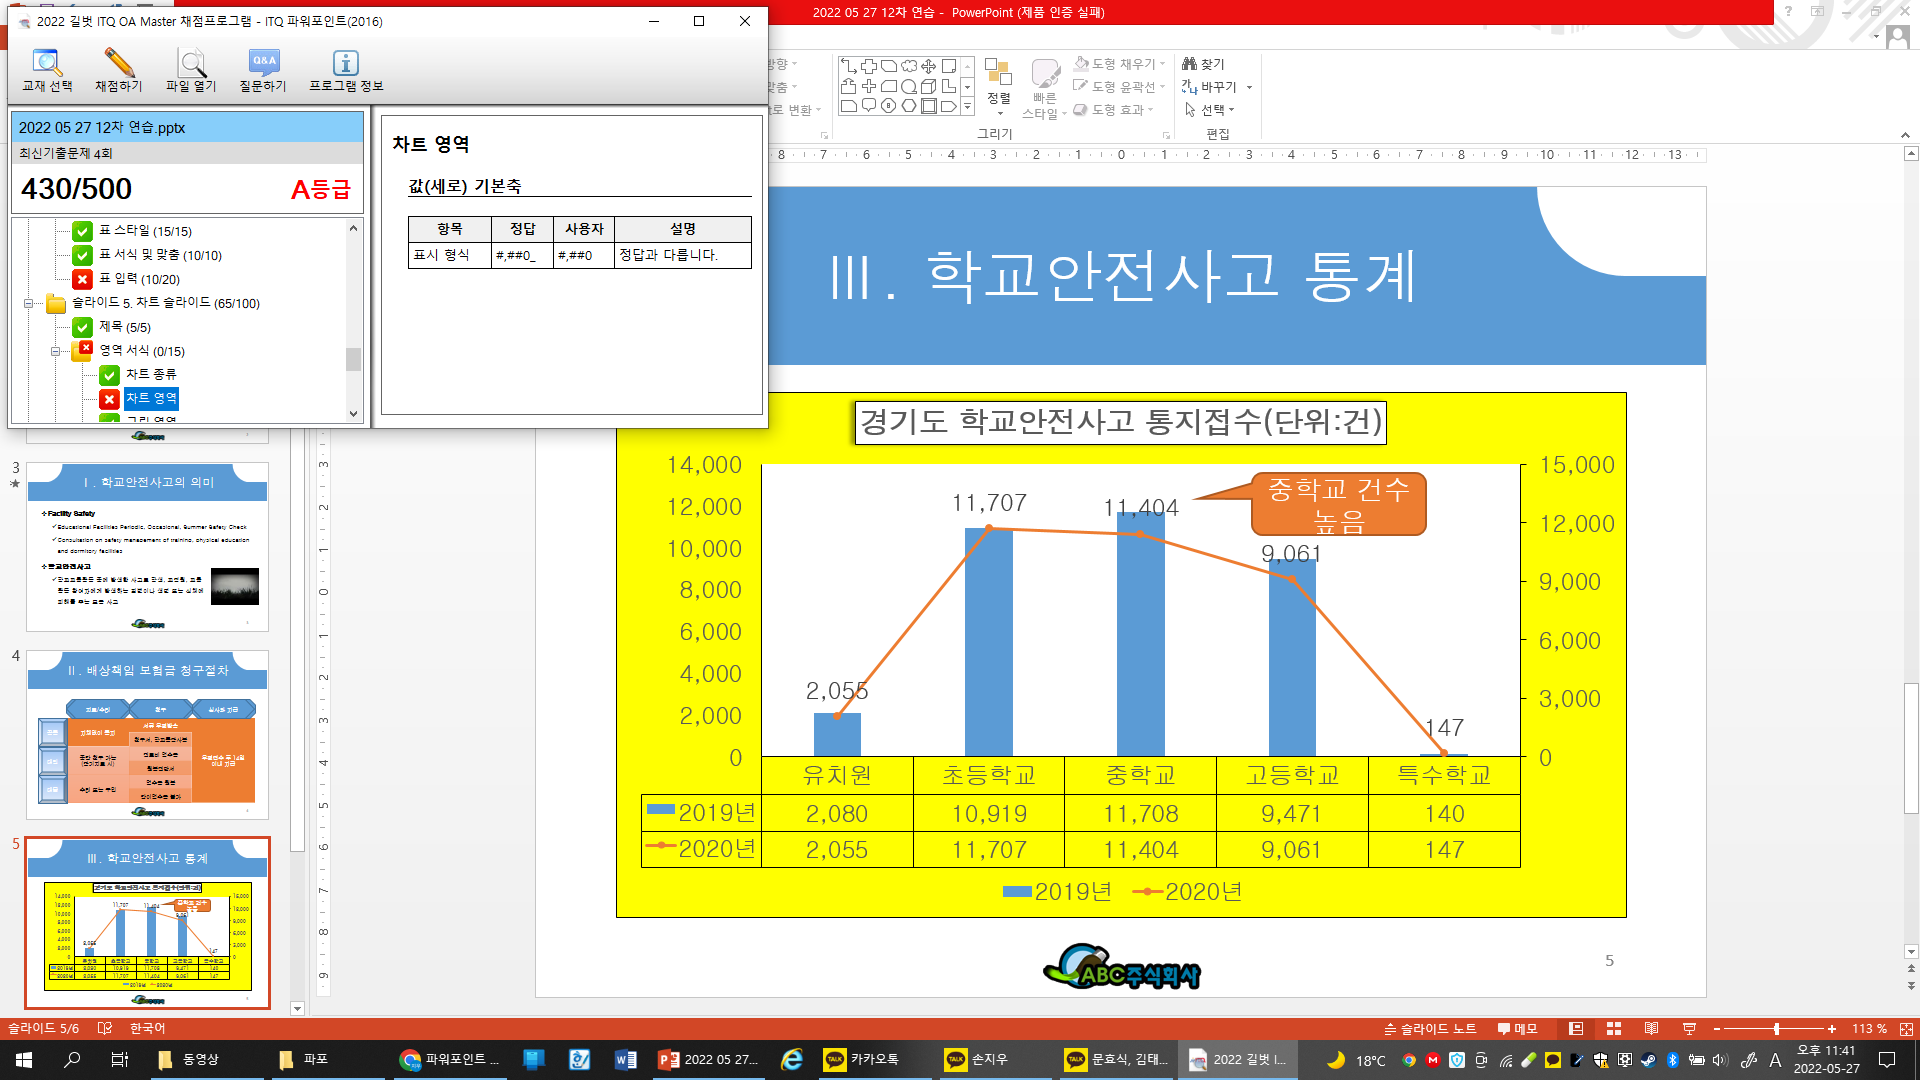Toggle 메모 comments pane
The width and height of the screenshot is (1920, 1080).
coord(1517,1029)
